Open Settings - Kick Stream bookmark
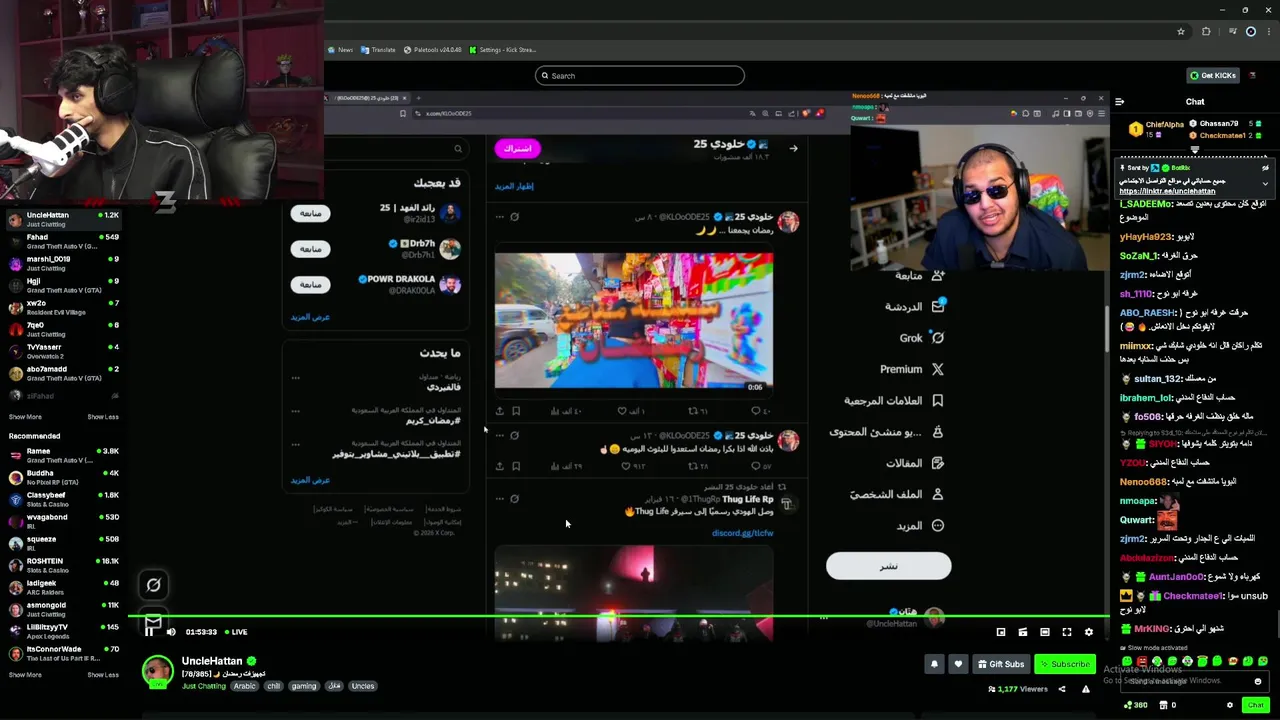1280x720 pixels. click(x=503, y=49)
